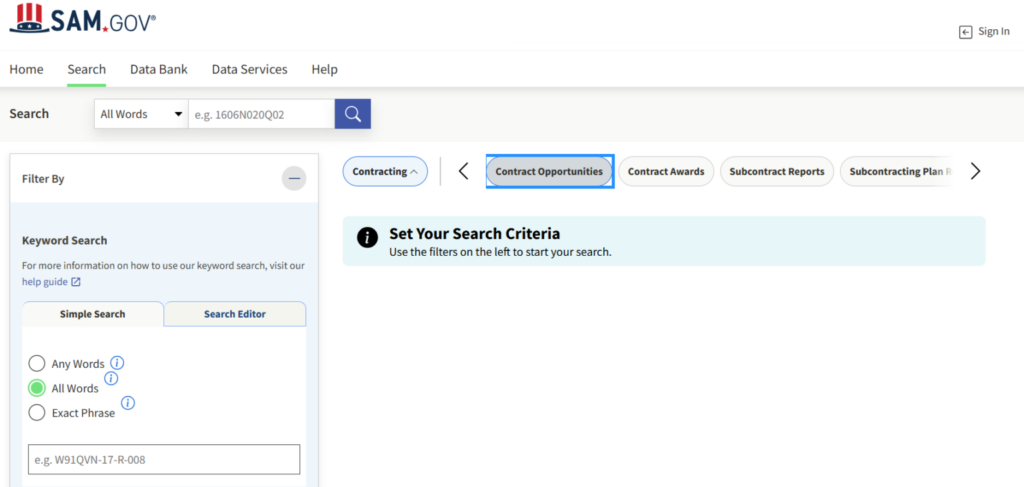The height and width of the screenshot is (487, 1024).
Task: Click the Filter By heading text
Action: (x=43, y=178)
